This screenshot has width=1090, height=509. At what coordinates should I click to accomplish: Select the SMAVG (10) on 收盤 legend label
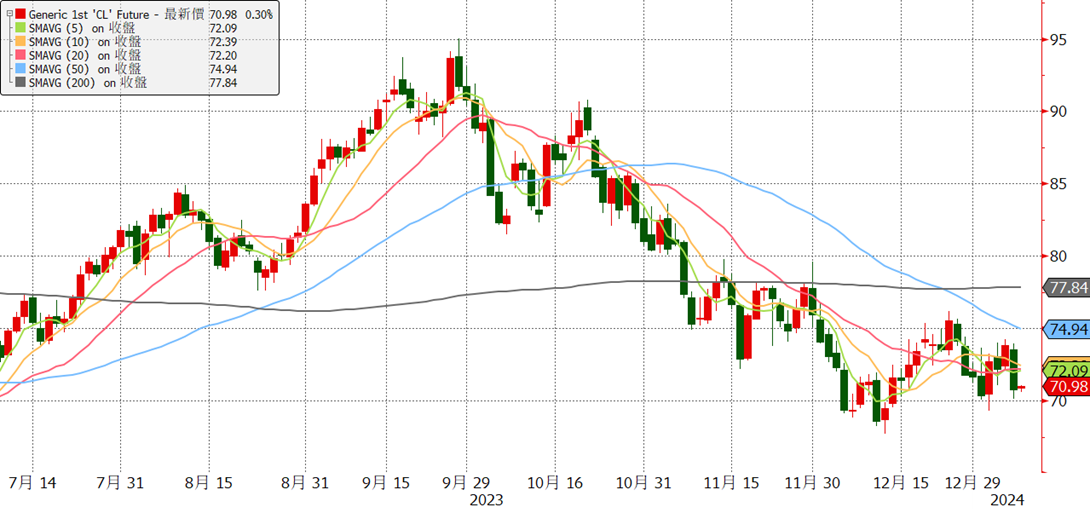86,42
